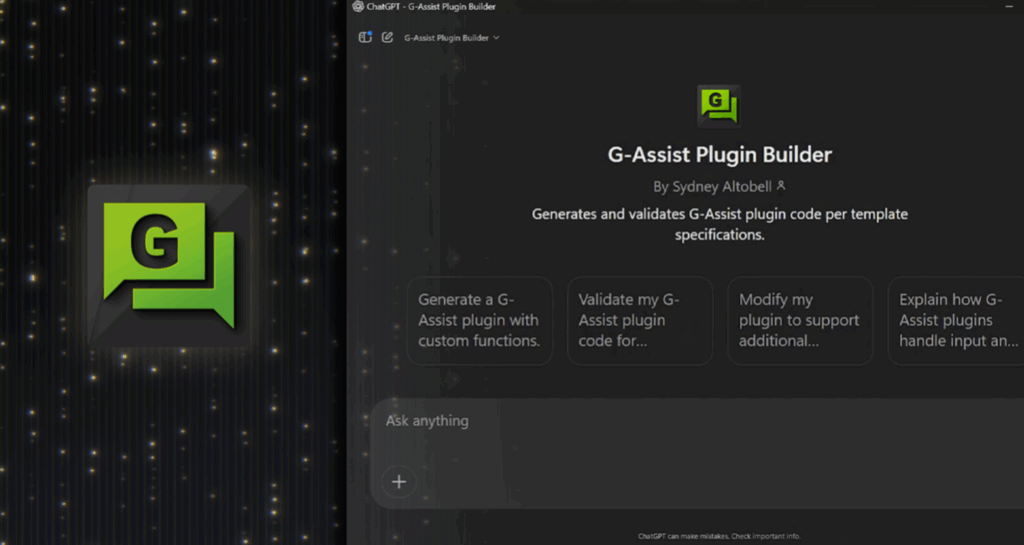Click 'By Sydney Altobell' author text
This screenshot has width=1024, height=545.
(712, 187)
